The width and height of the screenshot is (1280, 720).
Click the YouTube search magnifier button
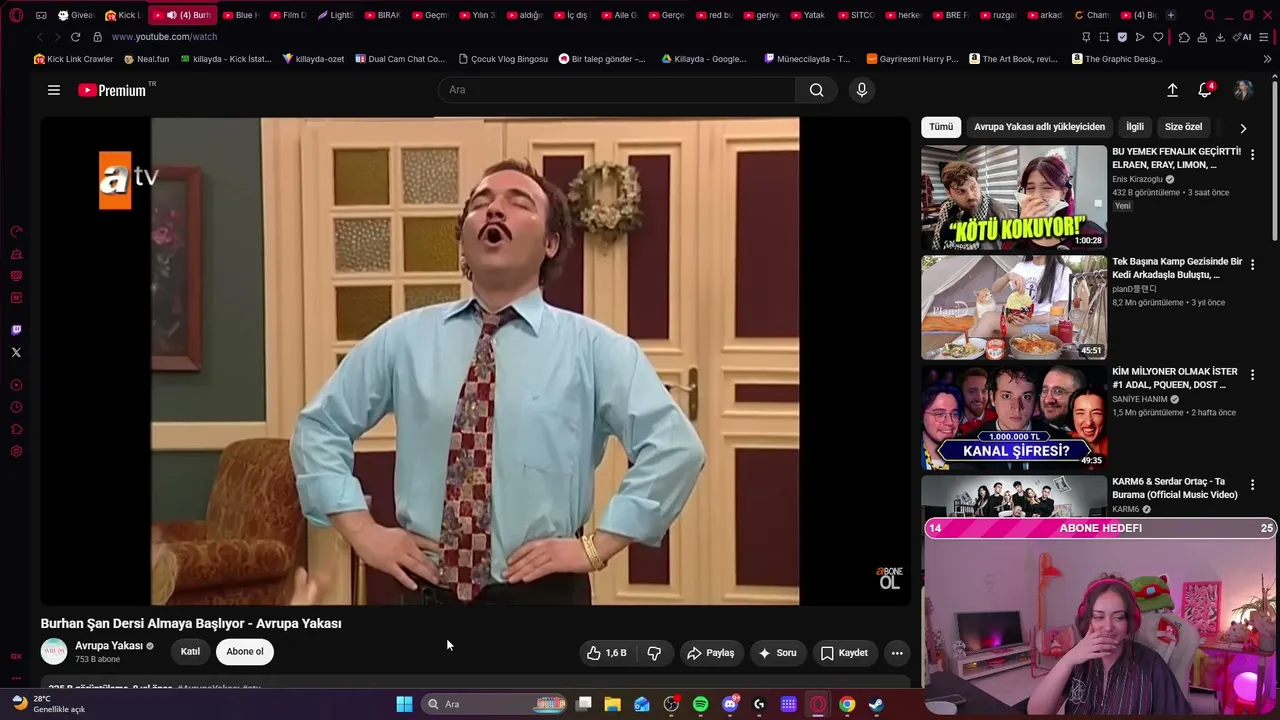[x=817, y=90]
